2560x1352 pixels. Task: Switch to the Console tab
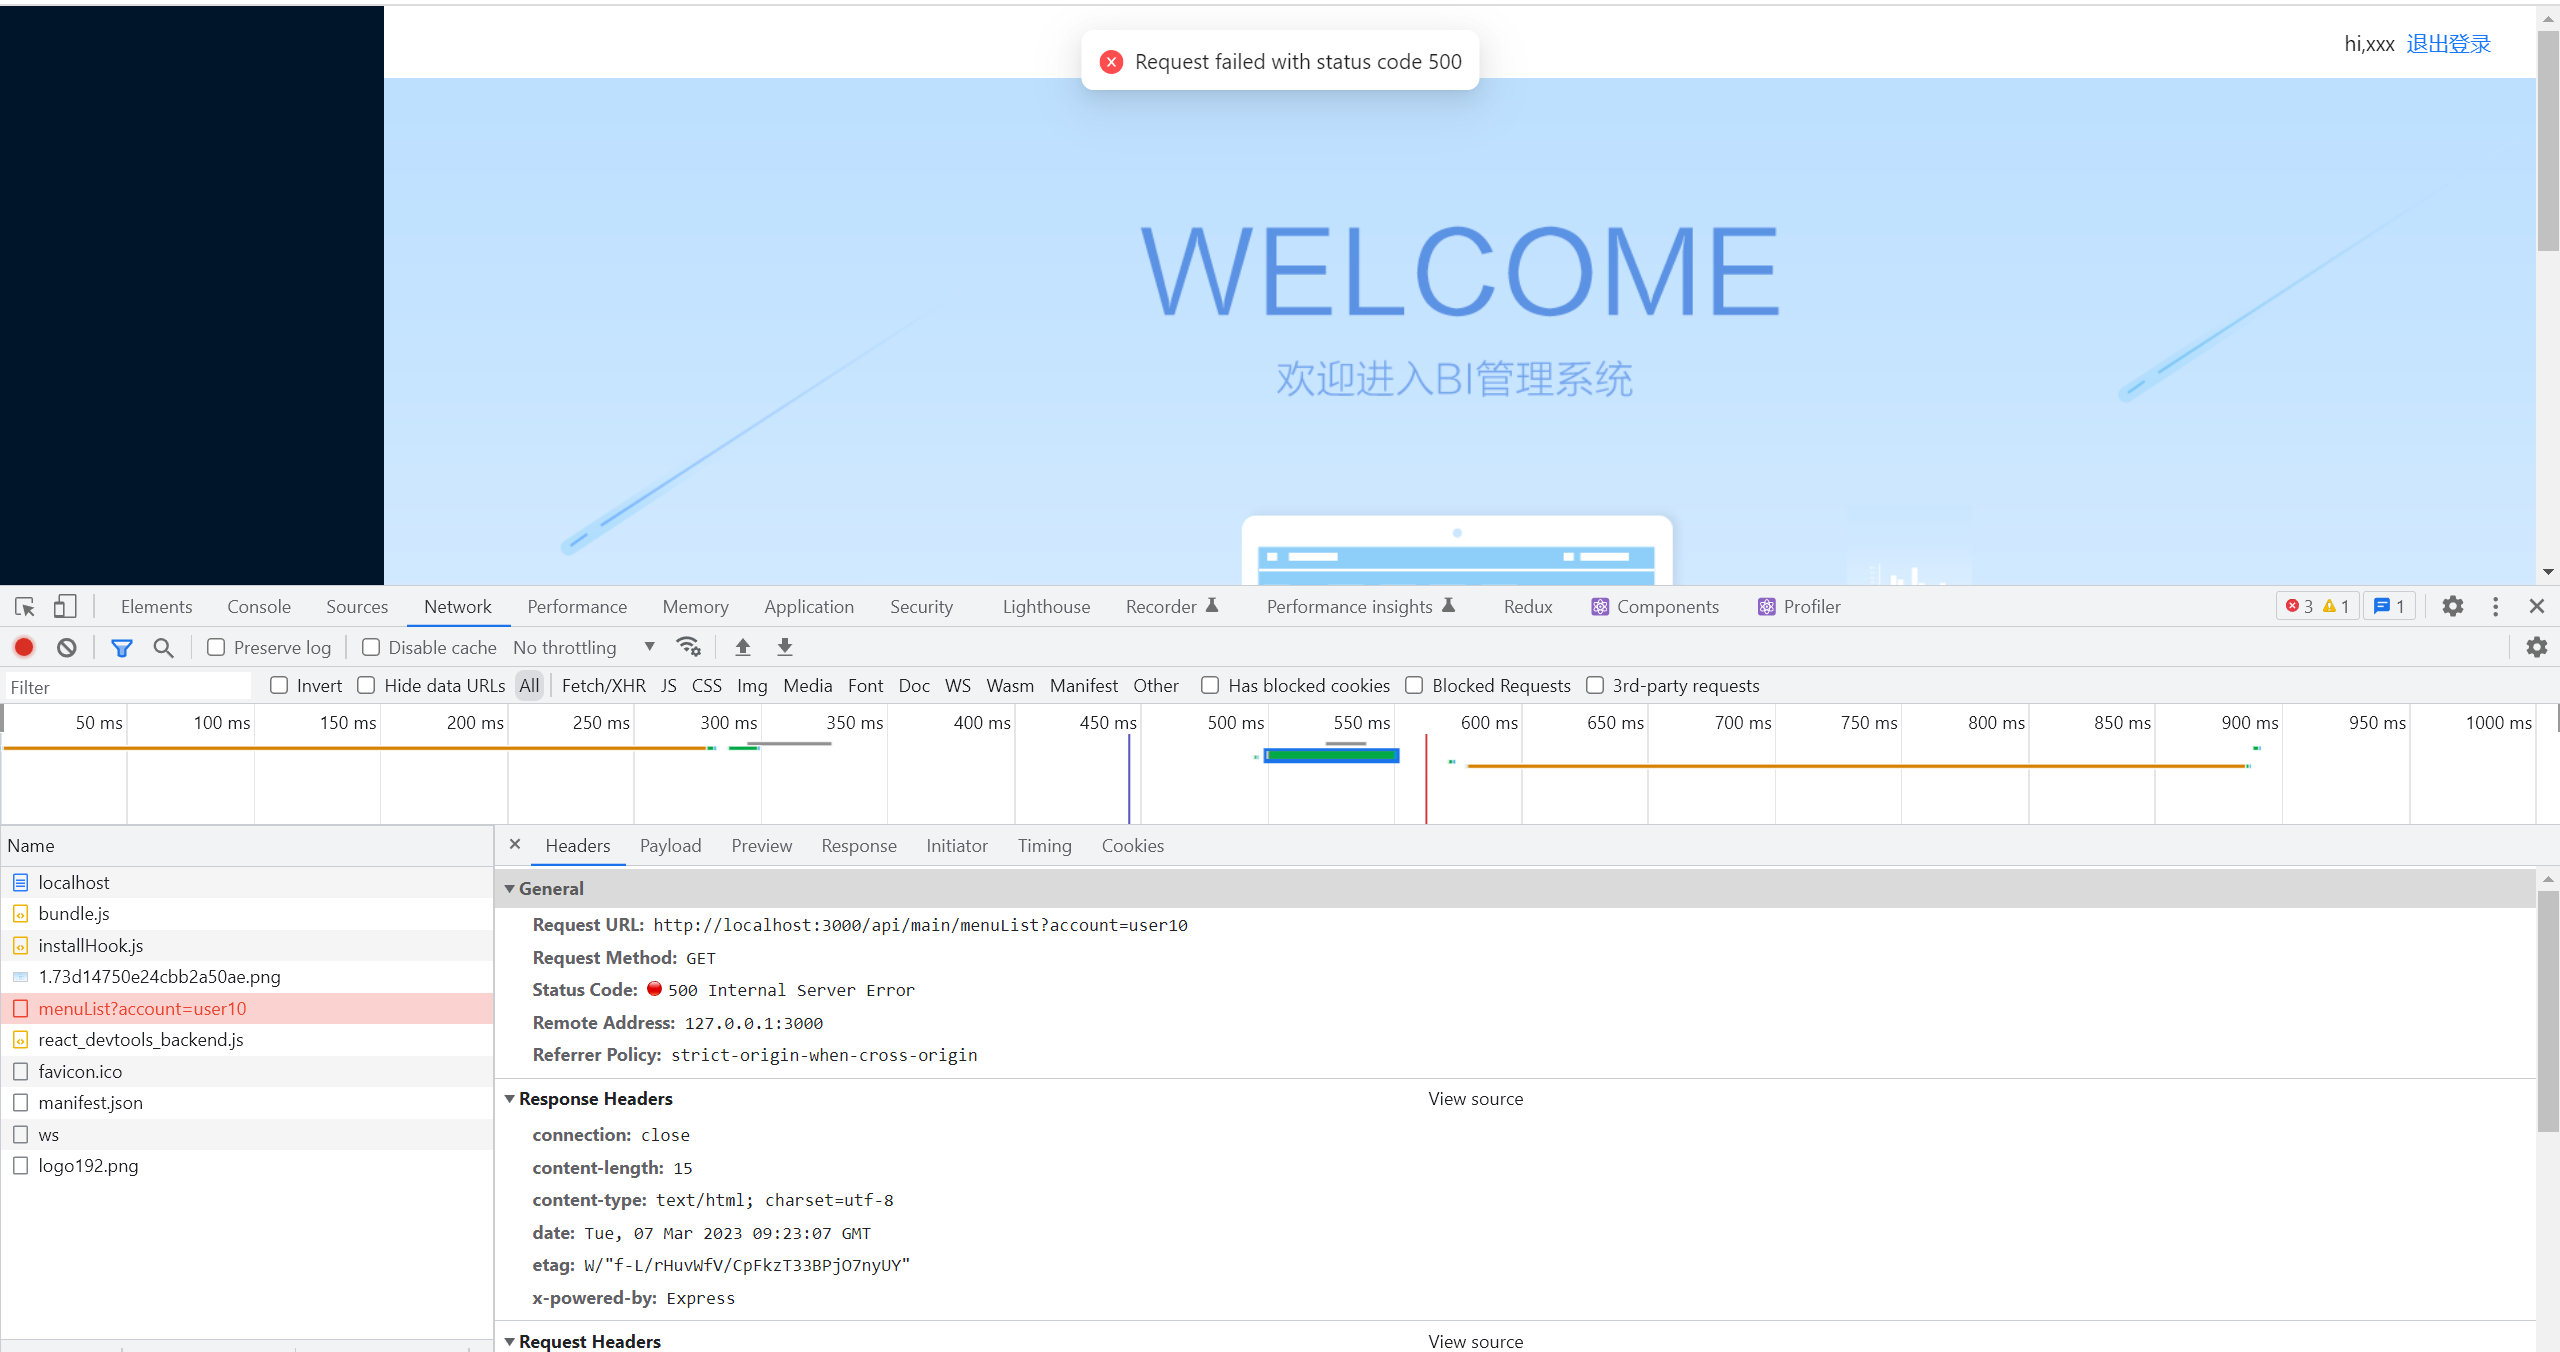click(259, 606)
